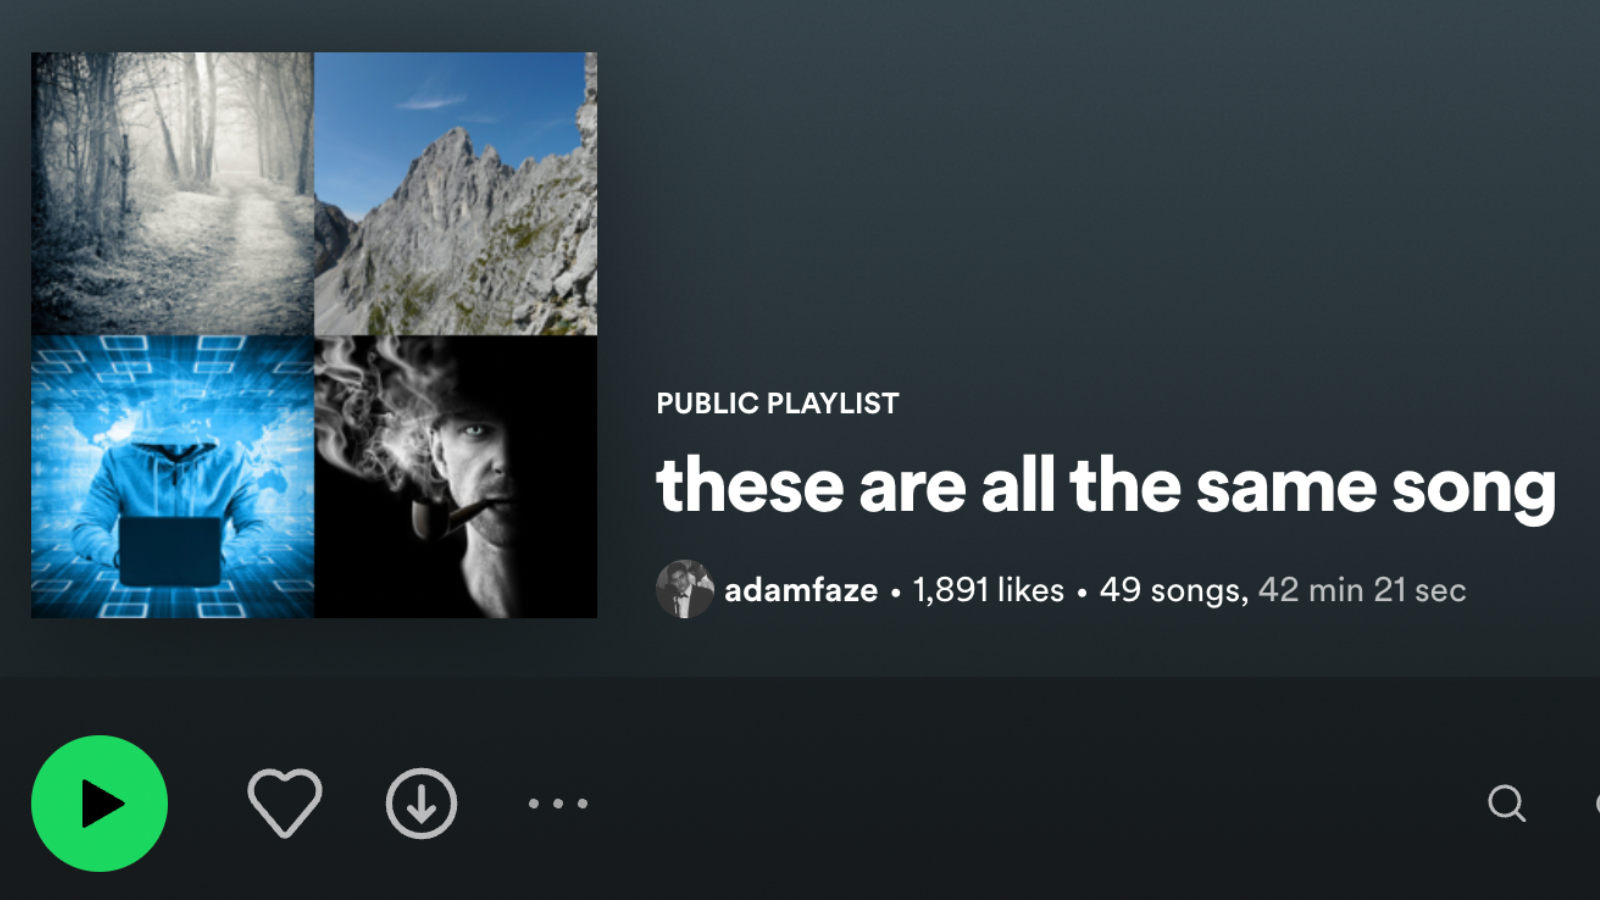The image size is (1600, 900).
Task: Play the playlist with the green button
Action: 99,803
